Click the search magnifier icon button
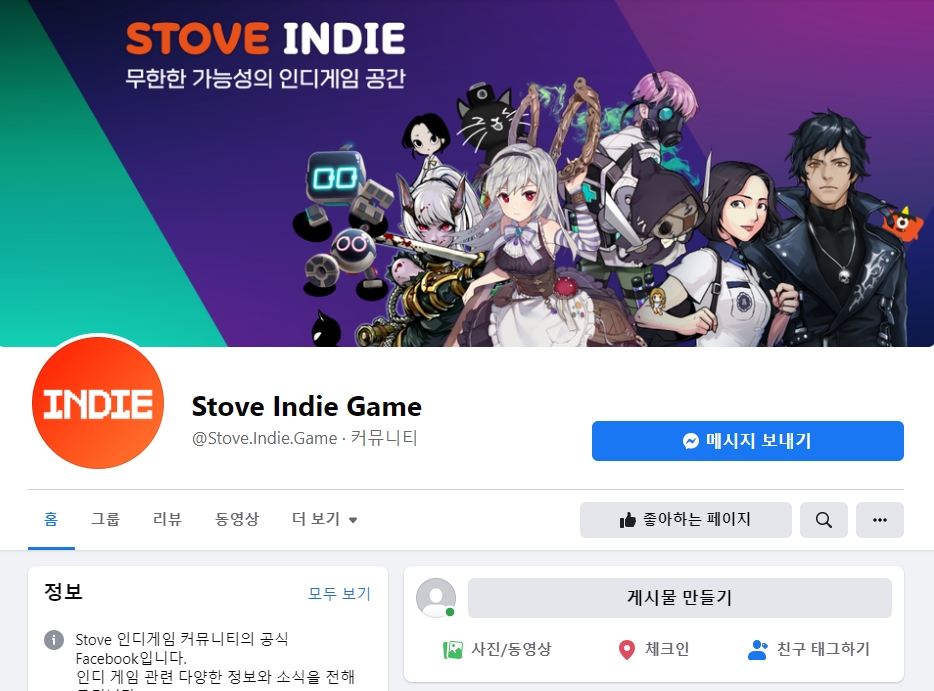Viewport: 934px width, 691px height. pyautogui.click(x=823, y=520)
